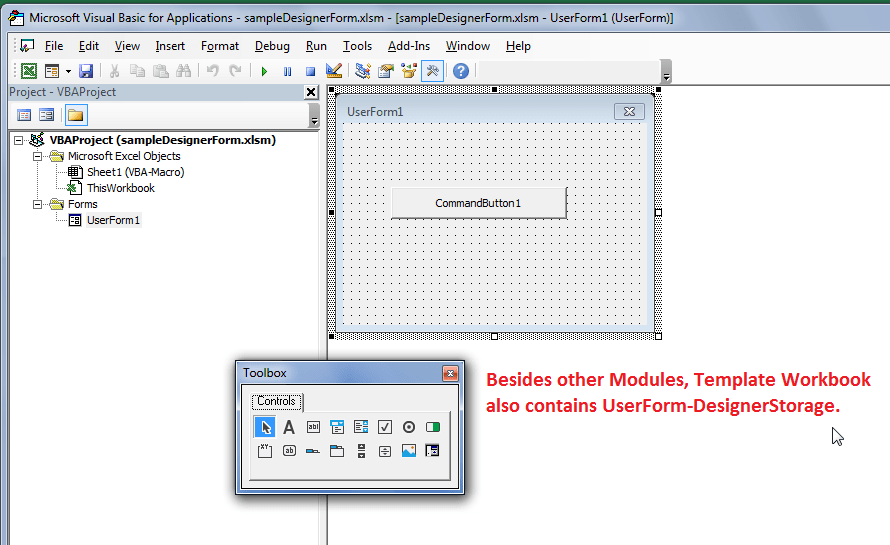The image size is (890, 545).
Task: Collapse the VBAProject tree node
Action: tap(18, 140)
